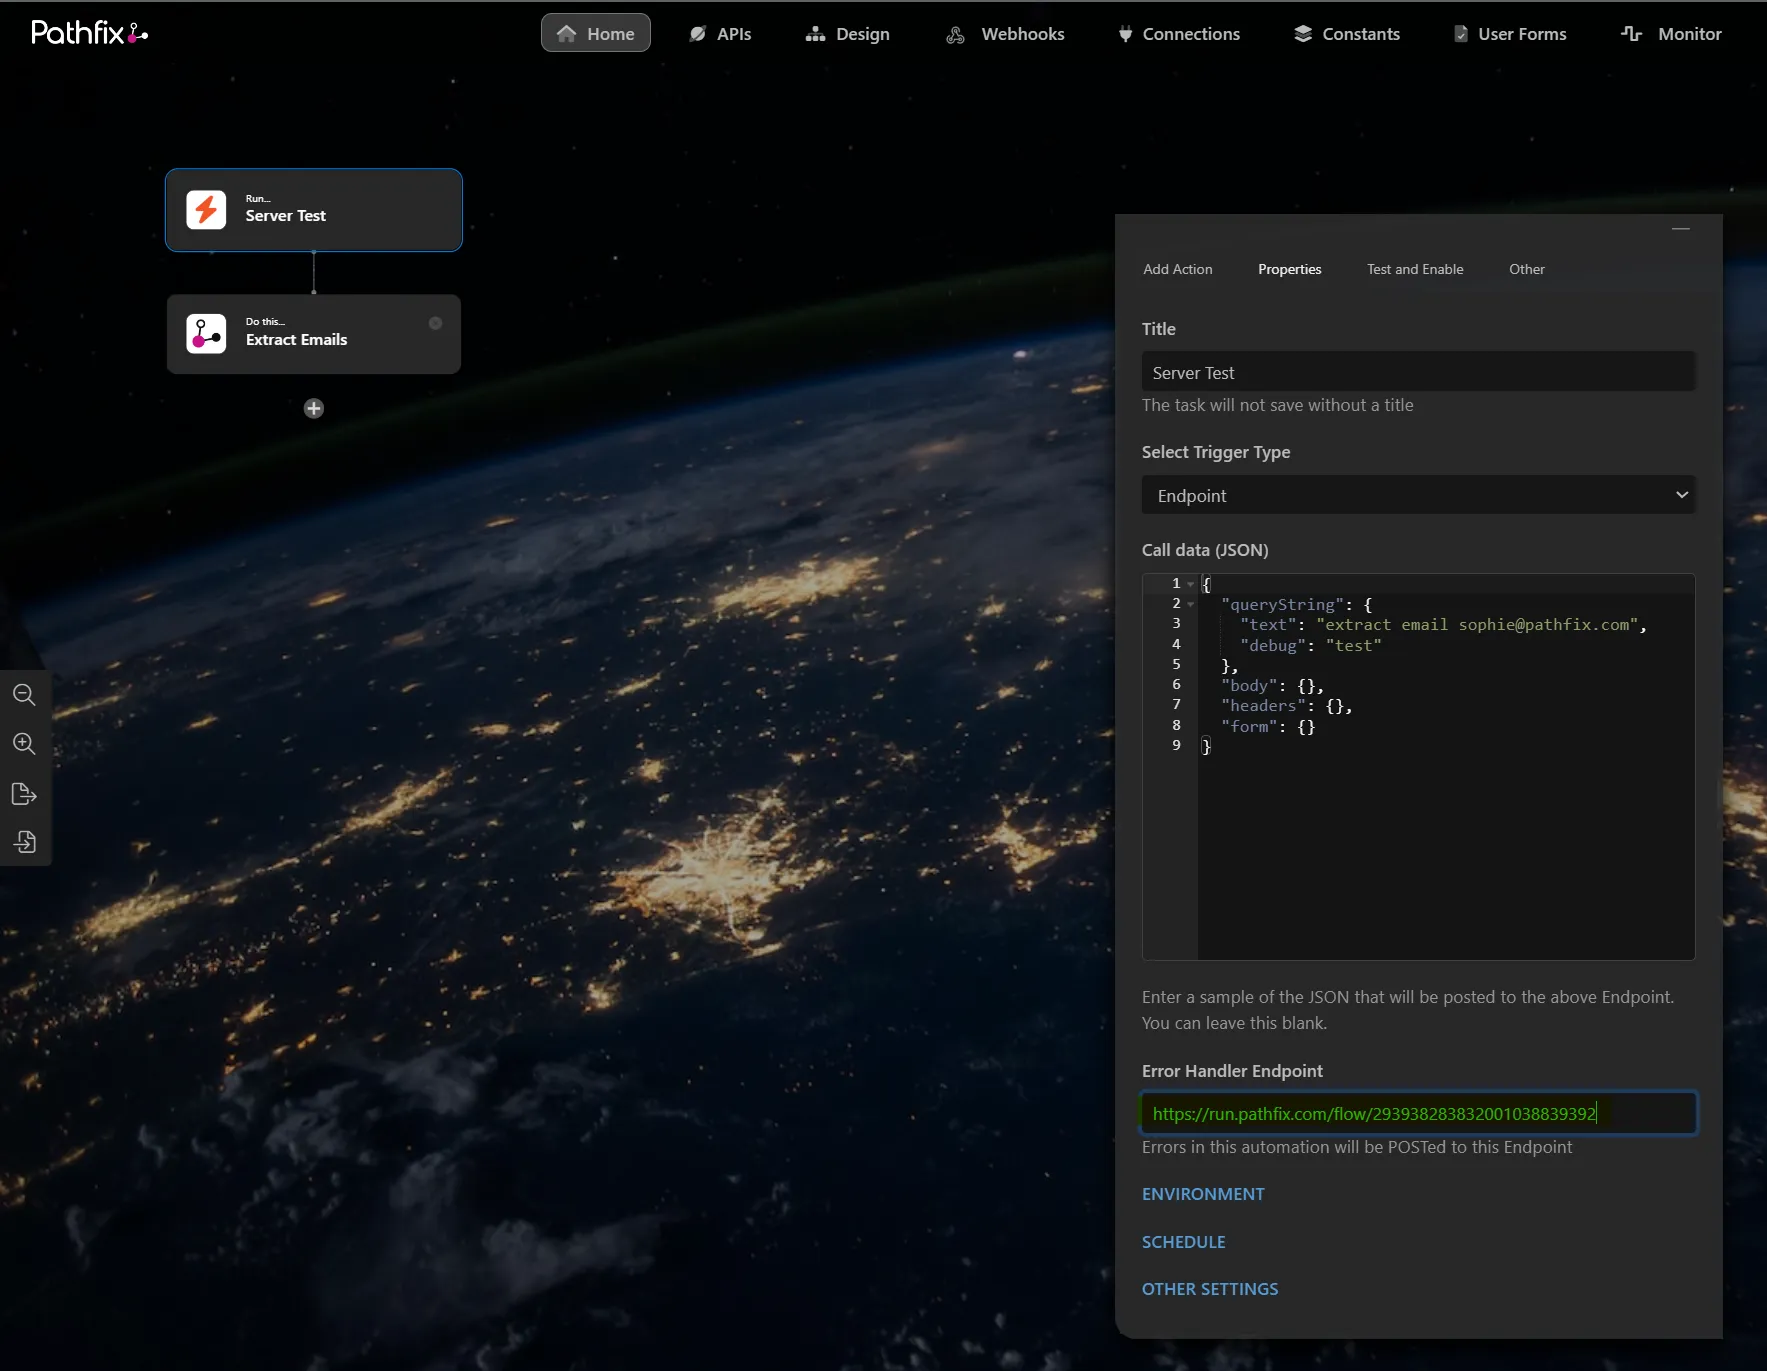The height and width of the screenshot is (1371, 1767).
Task: Expand the ENVIRONMENT section
Action: (1203, 1194)
